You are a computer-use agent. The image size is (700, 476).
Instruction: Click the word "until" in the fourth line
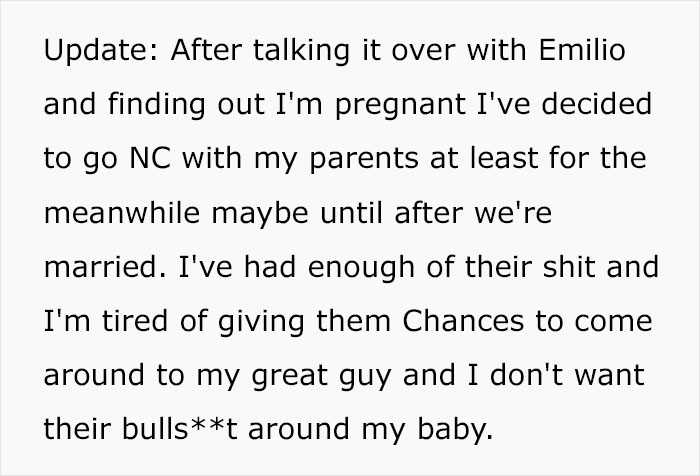pyautogui.click(x=351, y=213)
